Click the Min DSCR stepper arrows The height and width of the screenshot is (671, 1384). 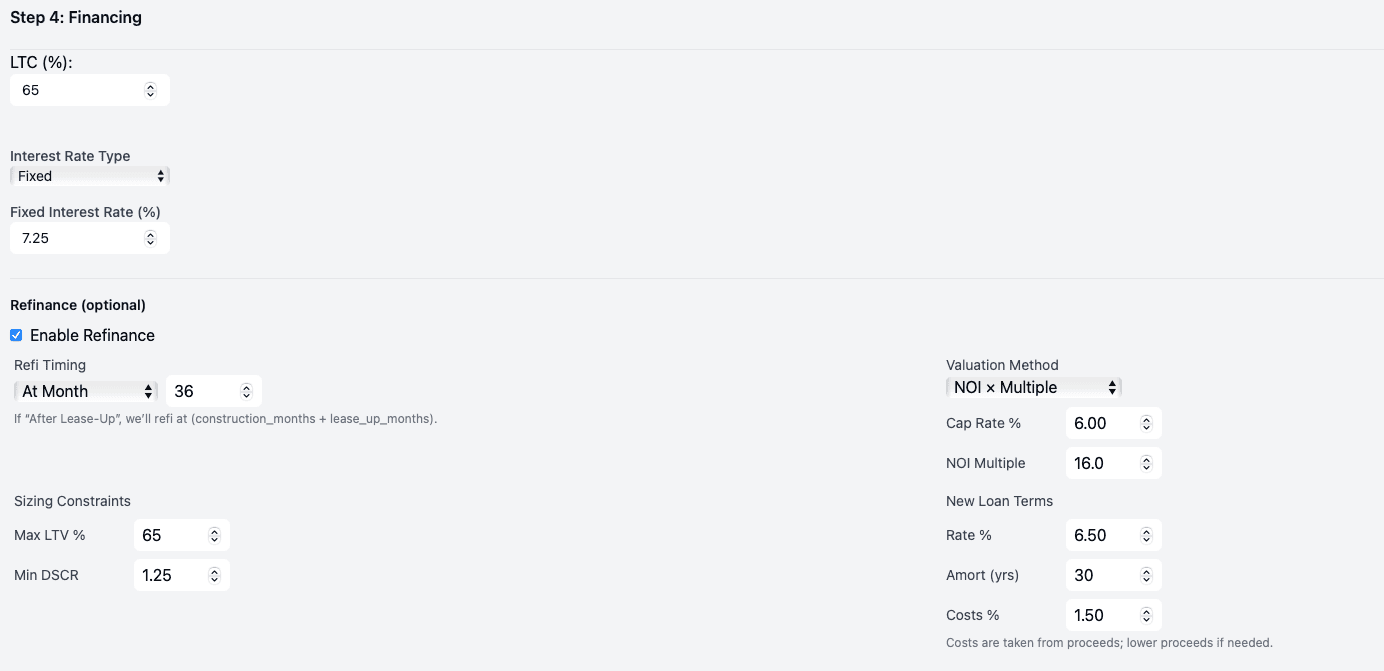tap(214, 575)
